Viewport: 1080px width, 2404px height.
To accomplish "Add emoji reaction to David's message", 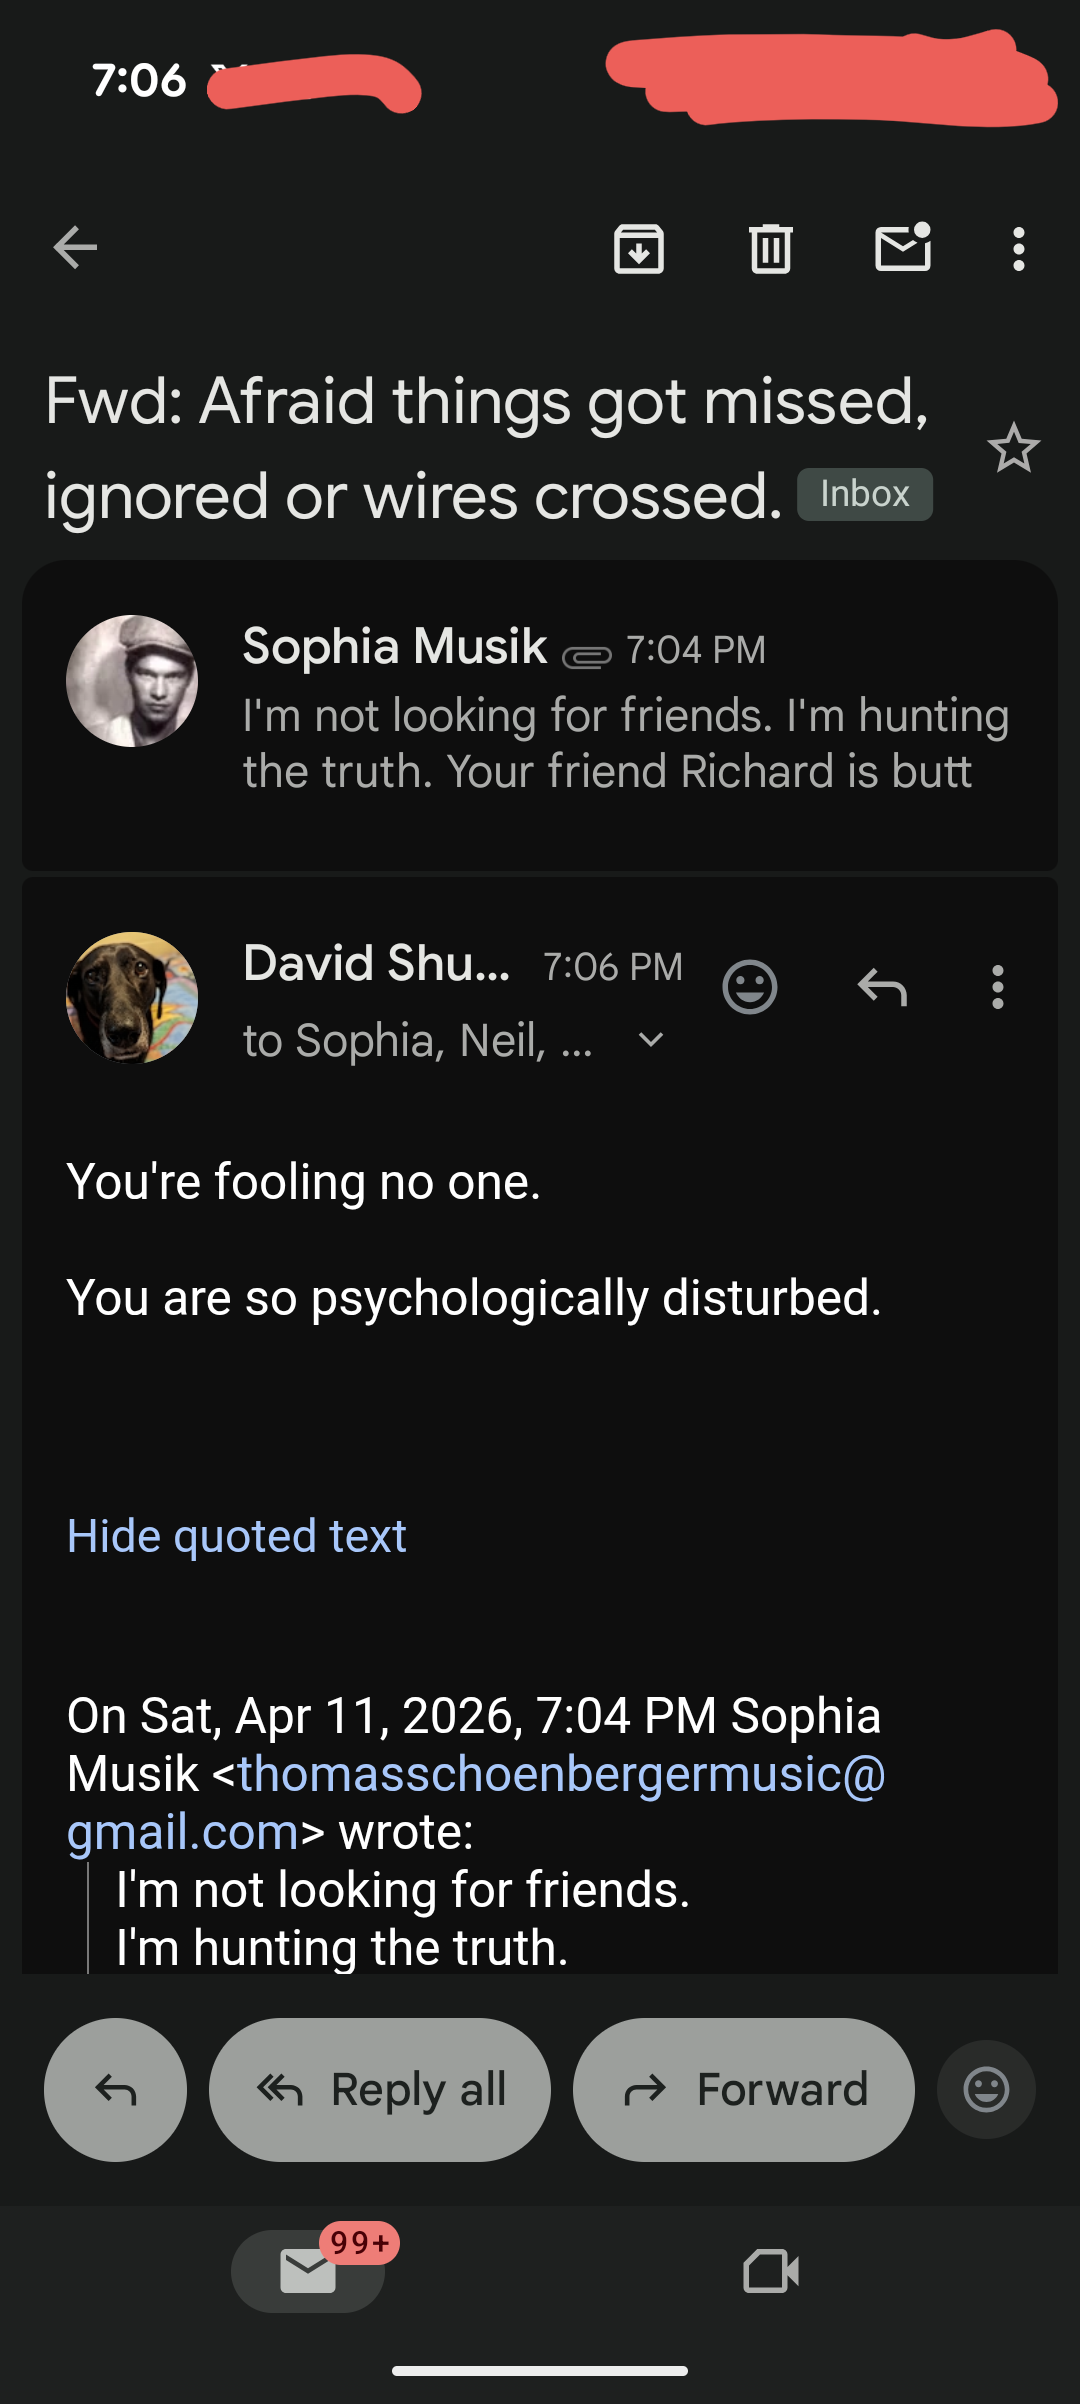I will click(750, 988).
